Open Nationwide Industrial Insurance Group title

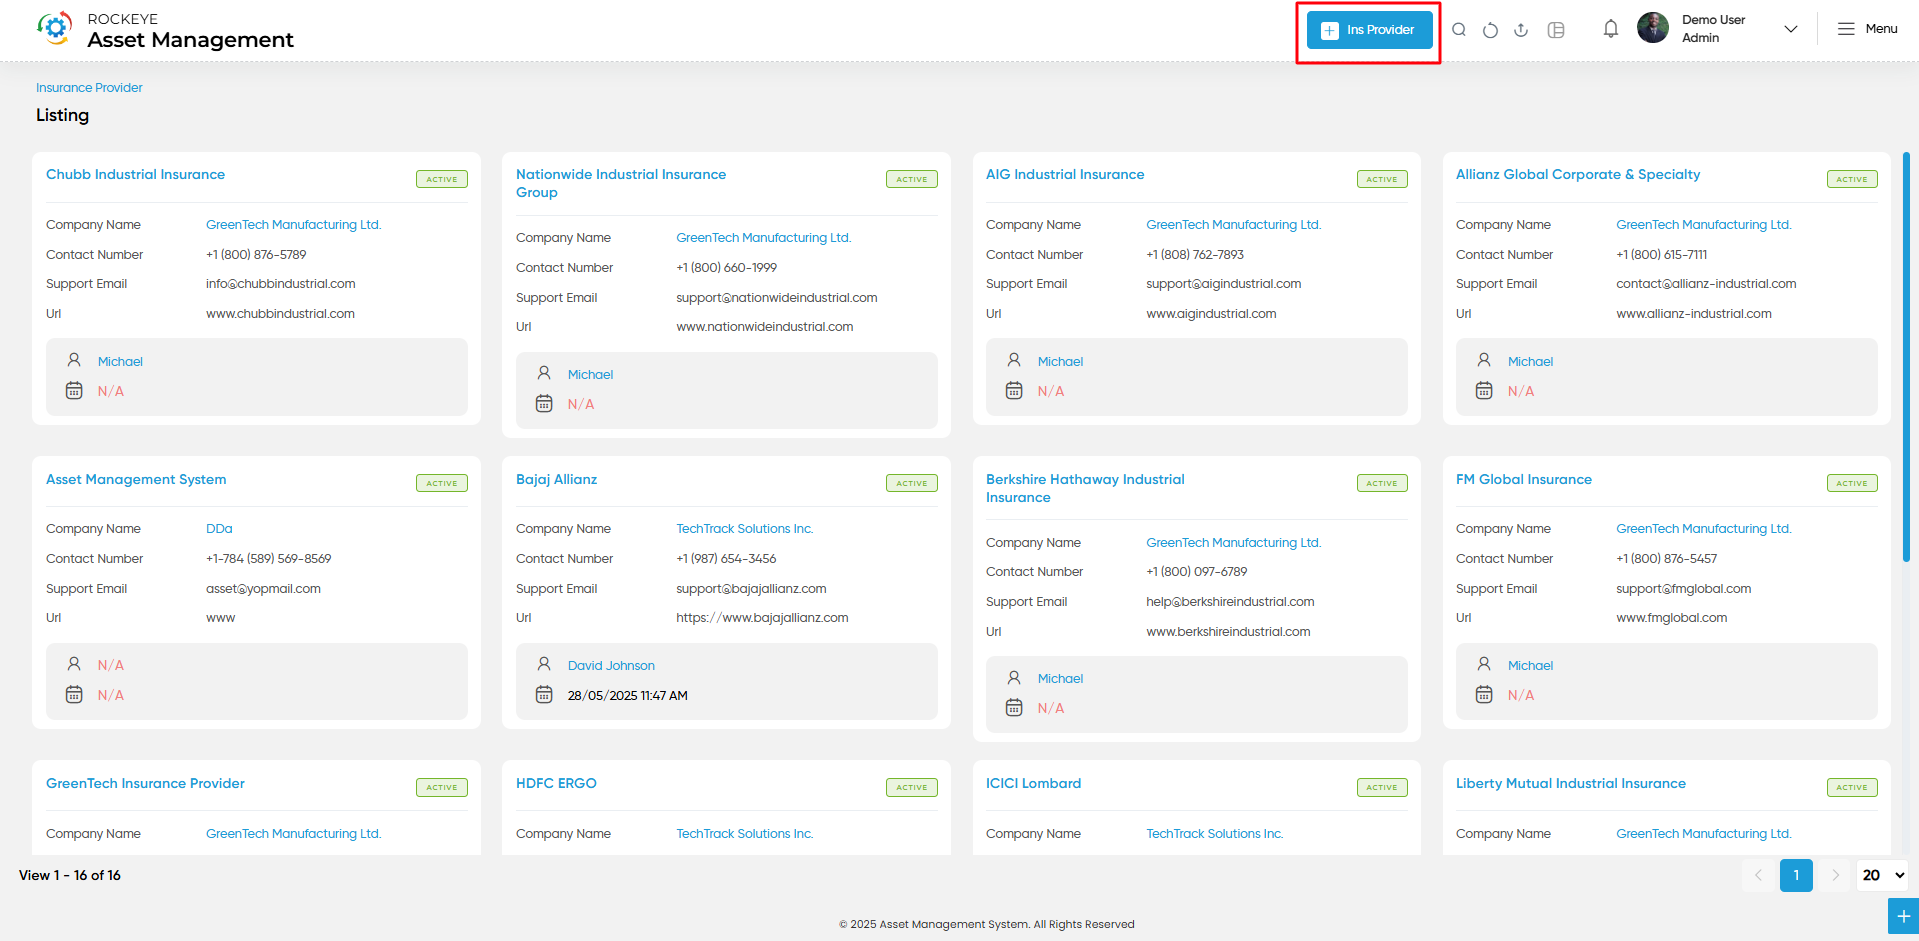[x=621, y=183]
